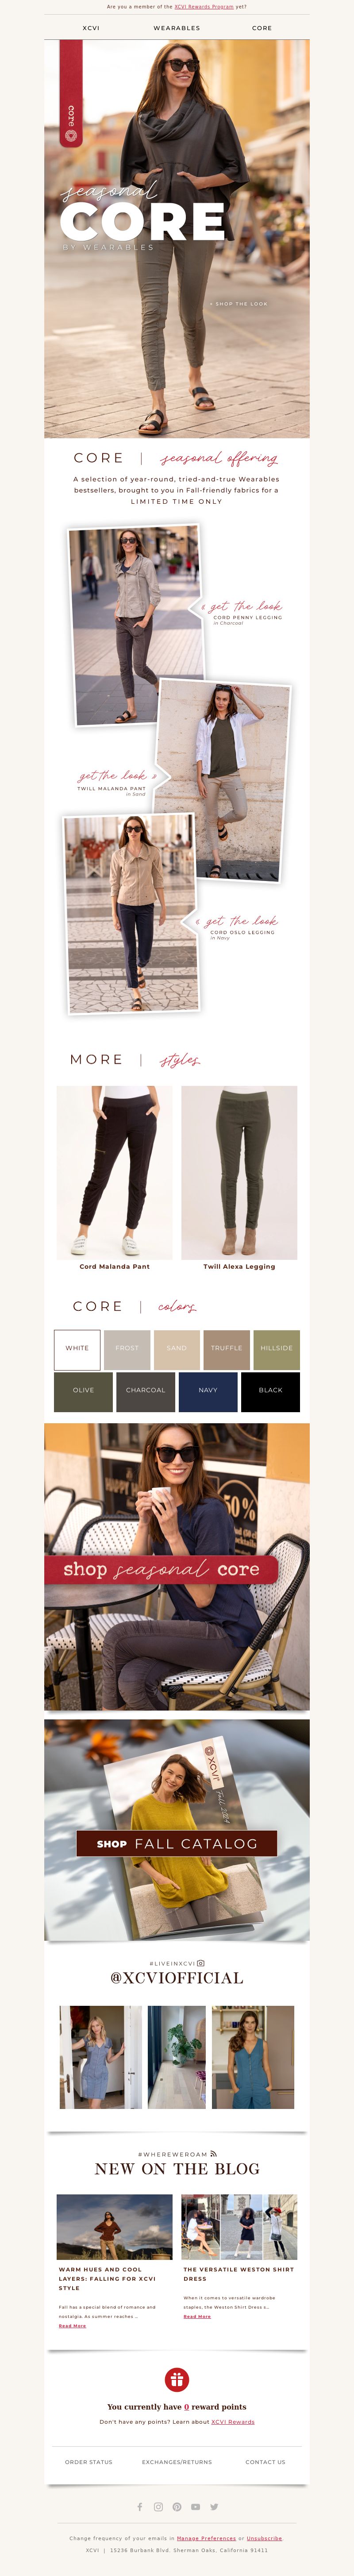Screen dimensions: 354x2576
Task: Click the Shop Fall Catalog button
Action: click(x=177, y=1843)
